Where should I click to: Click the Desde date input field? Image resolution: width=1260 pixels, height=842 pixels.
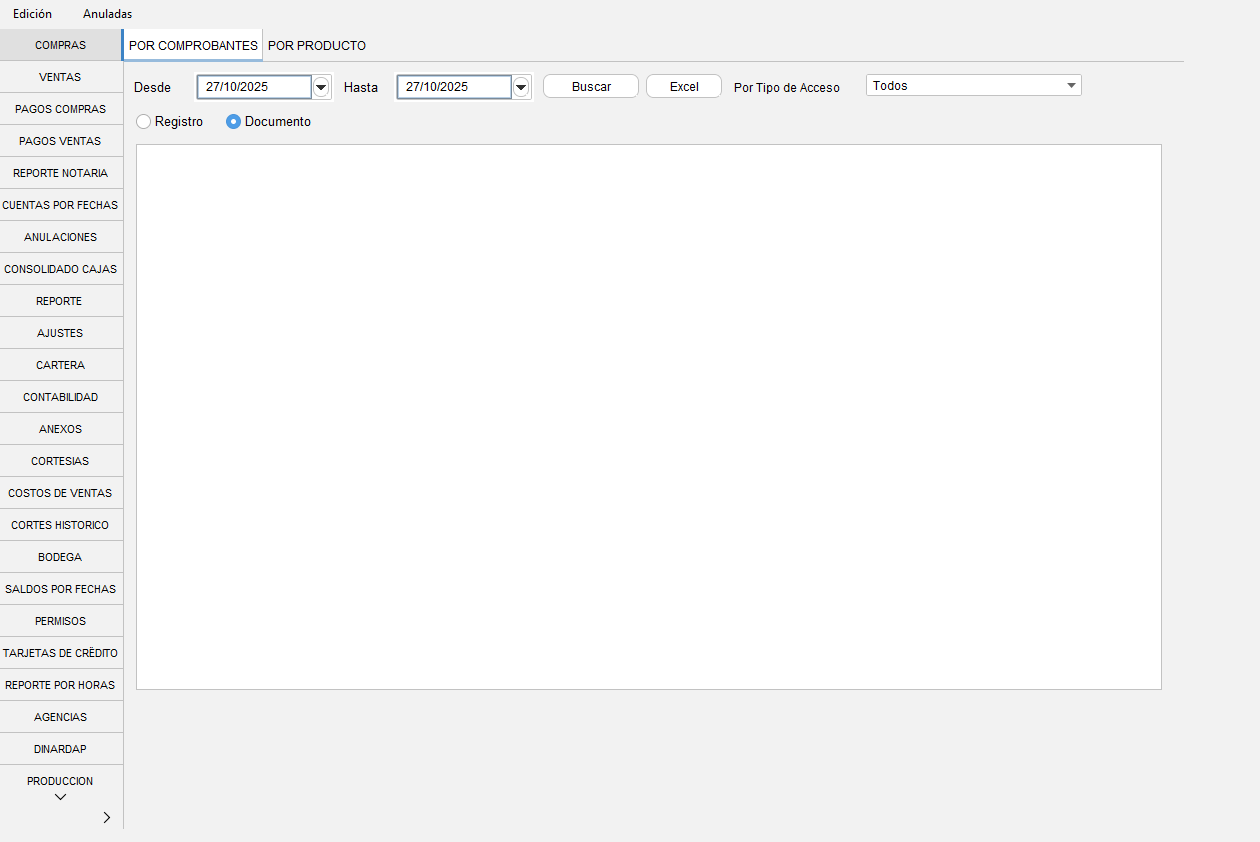point(254,87)
